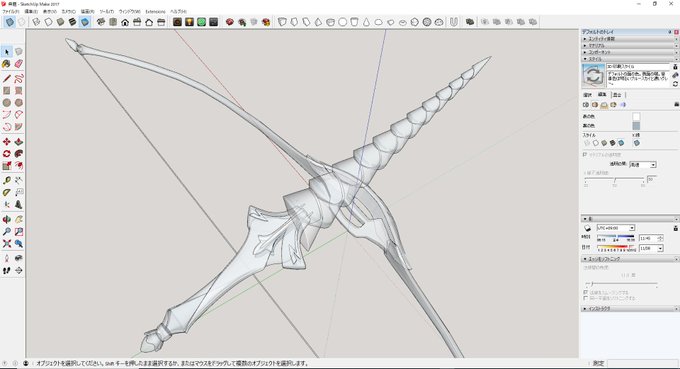Open the カメラ(C) menu
680x369 pixels.
pos(69,11)
